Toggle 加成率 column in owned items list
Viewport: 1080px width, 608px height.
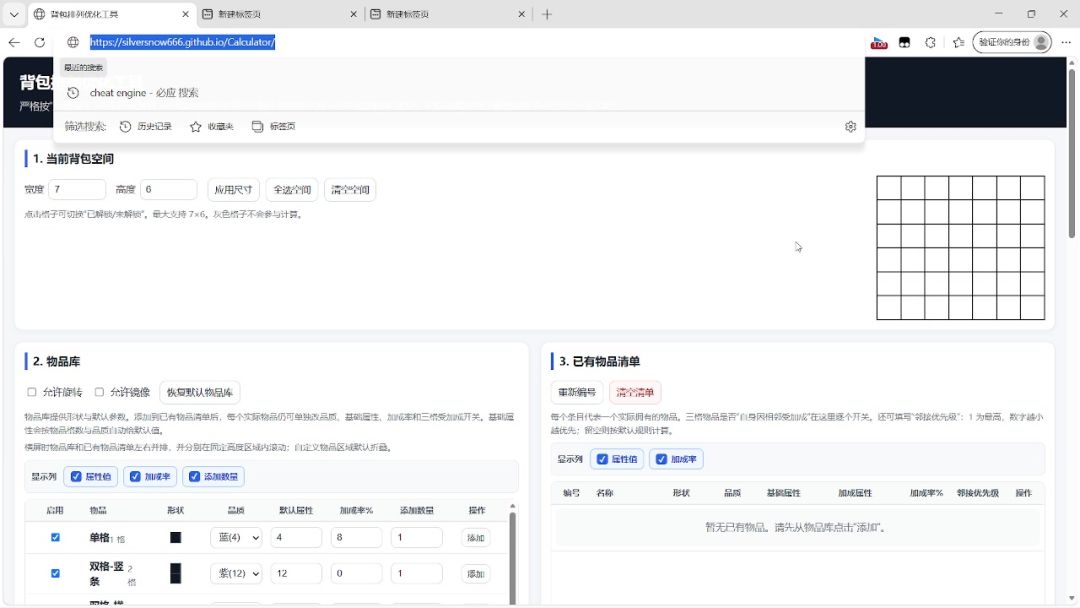pyautogui.click(x=676, y=459)
